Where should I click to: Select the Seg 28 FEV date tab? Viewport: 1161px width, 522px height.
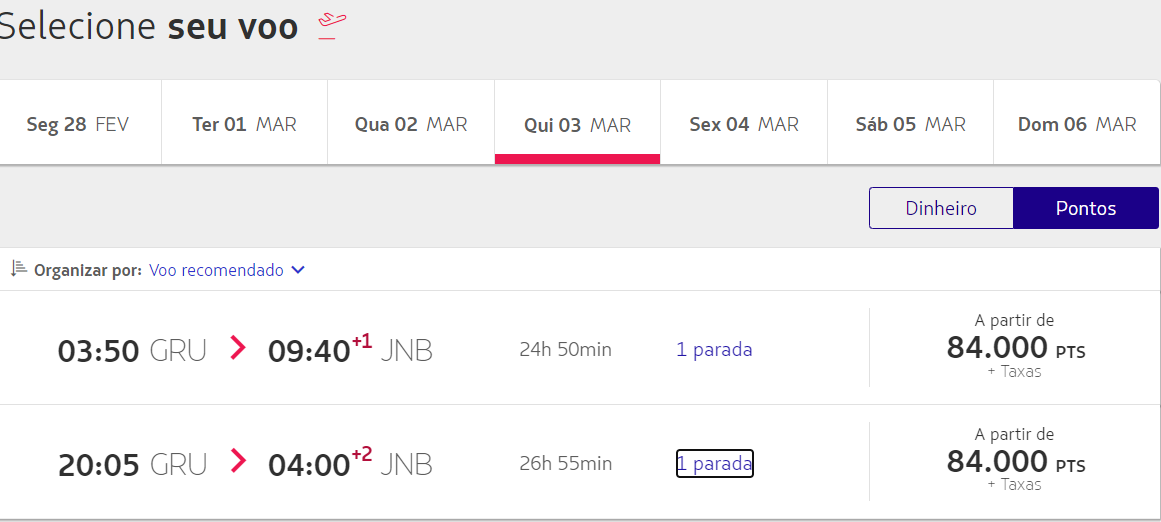78,125
